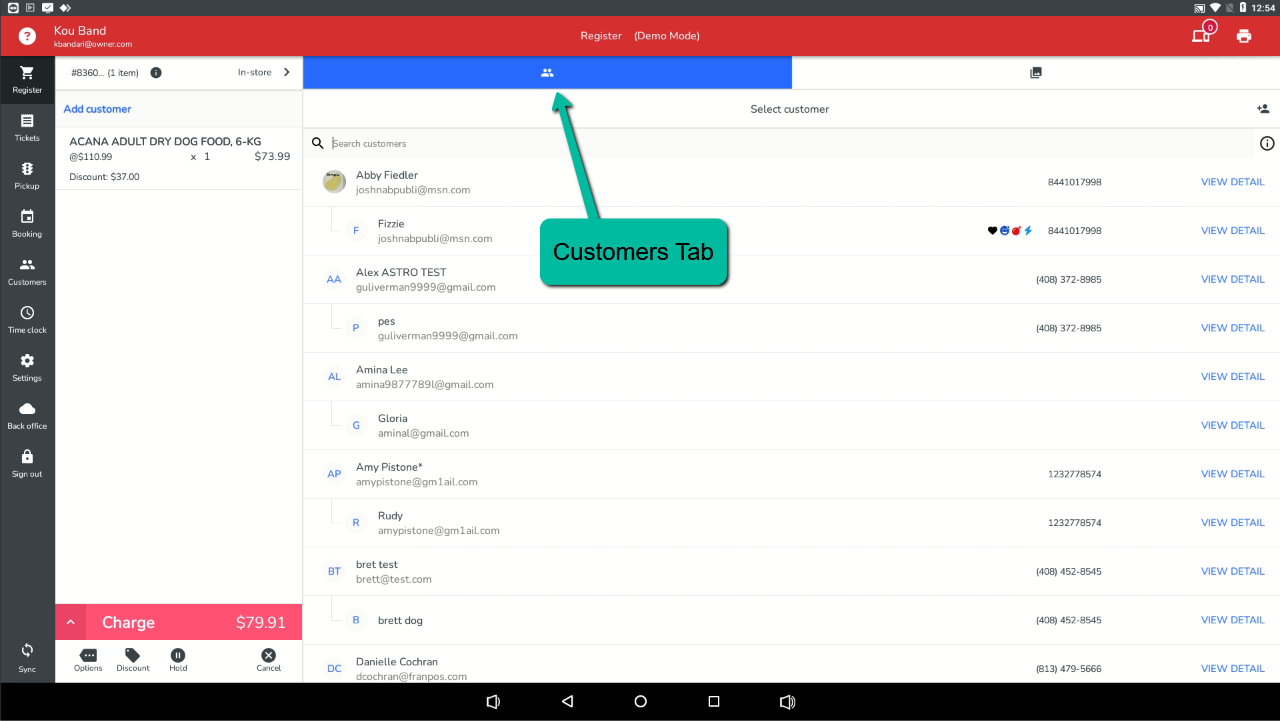The image size is (1280, 721).
Task: Click the help question mark icon
Action: pos(27,36)
